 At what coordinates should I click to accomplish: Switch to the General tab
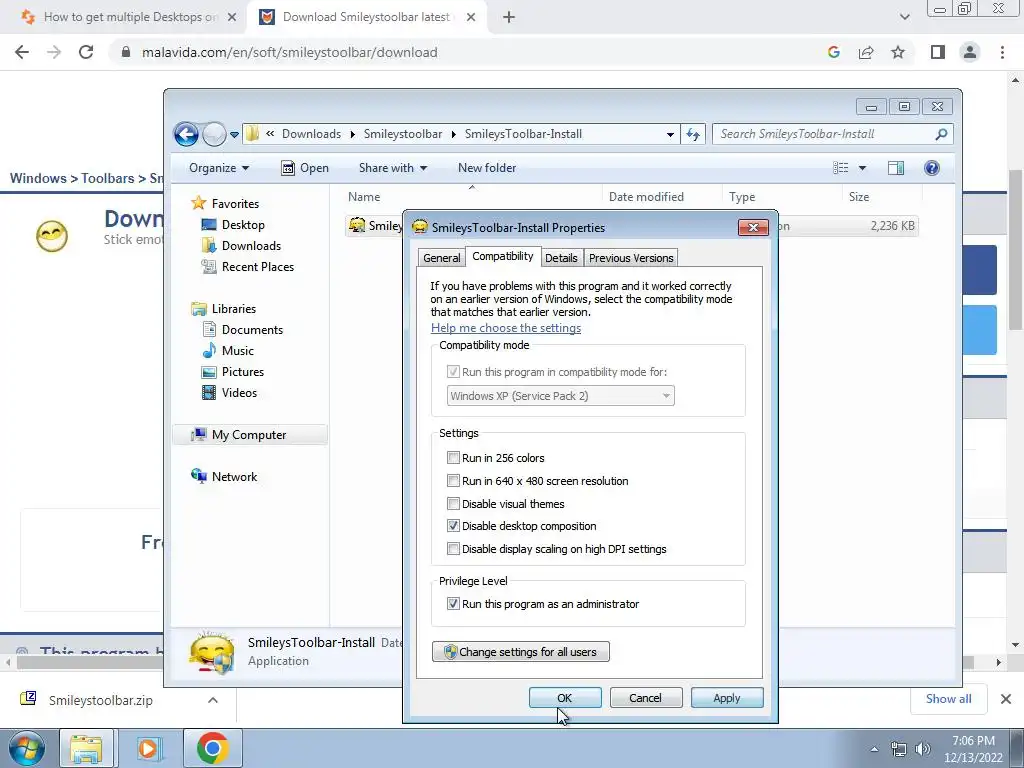(441, 258)
